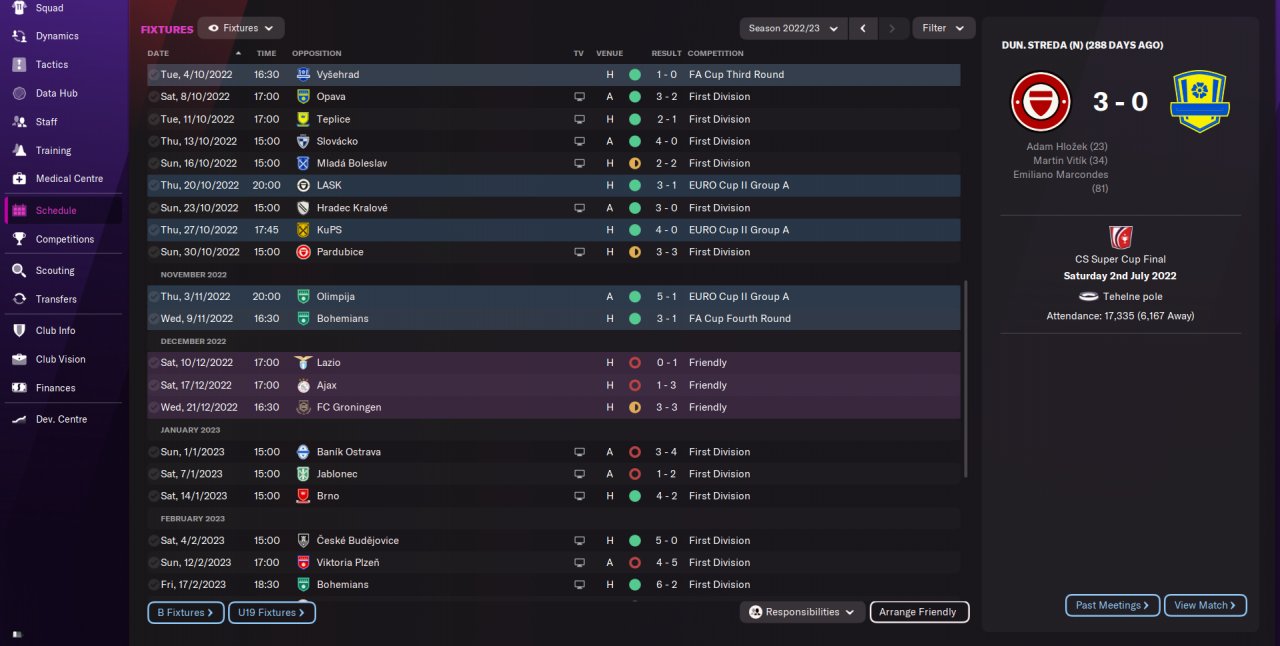Select the row circle for Brno fixture
The height and width of the screenshot is (646, 1280).
pyautogui.click(x=154, y=496)
